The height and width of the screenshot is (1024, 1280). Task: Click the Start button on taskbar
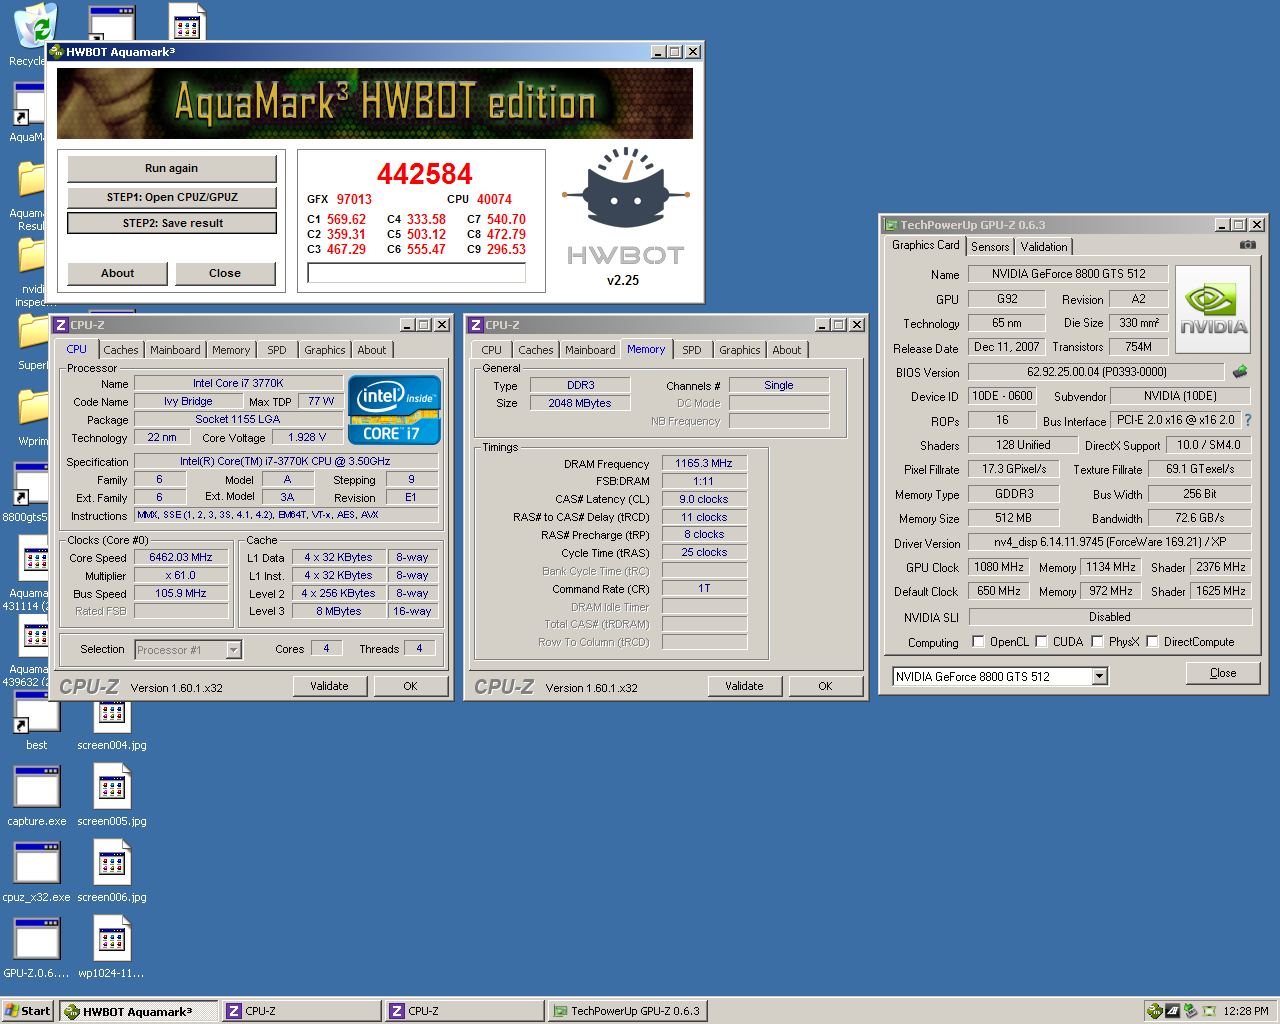28,1011
